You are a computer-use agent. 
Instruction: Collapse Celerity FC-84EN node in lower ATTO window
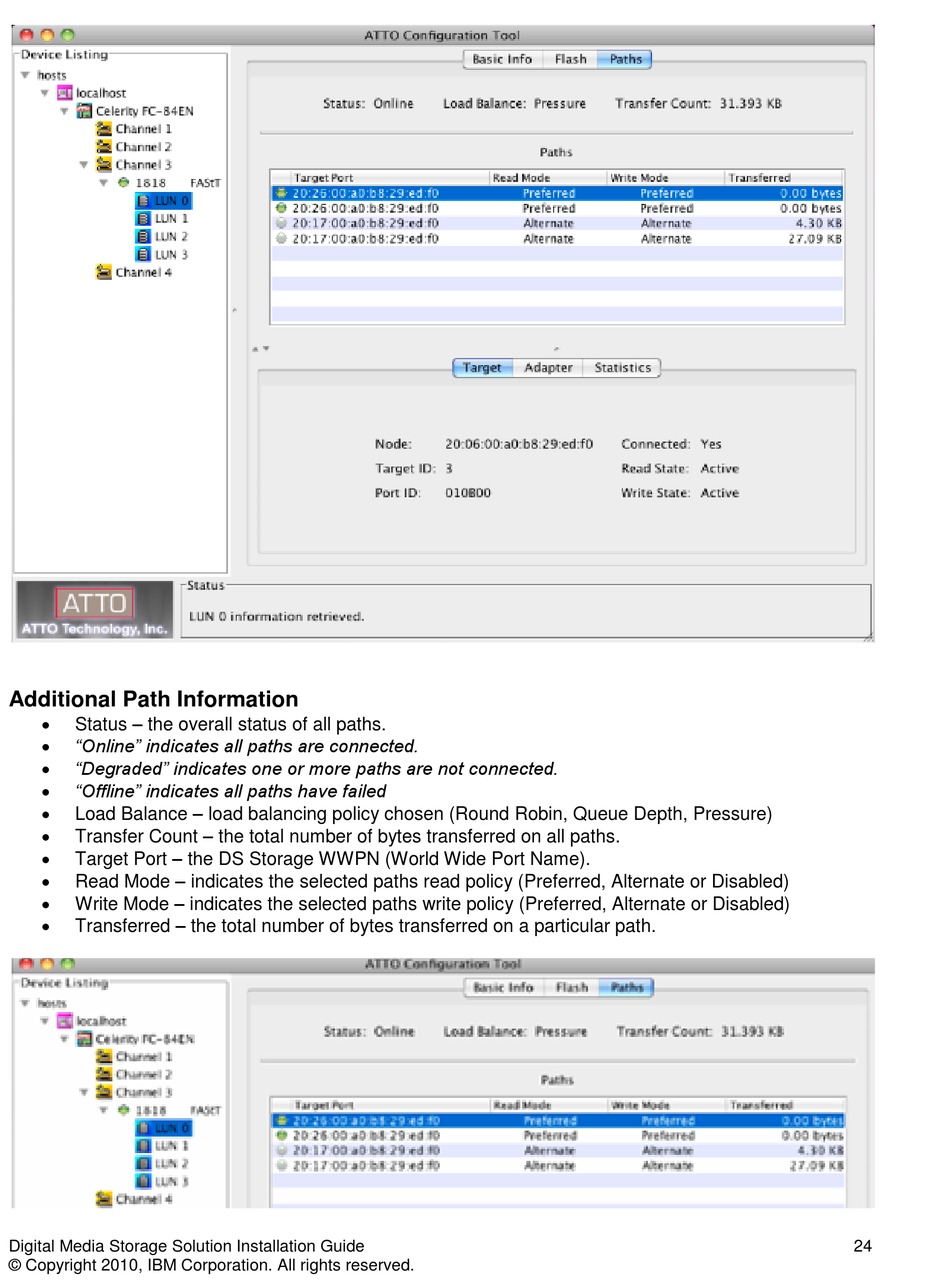pyautogui.click(x=65, y=1039)
